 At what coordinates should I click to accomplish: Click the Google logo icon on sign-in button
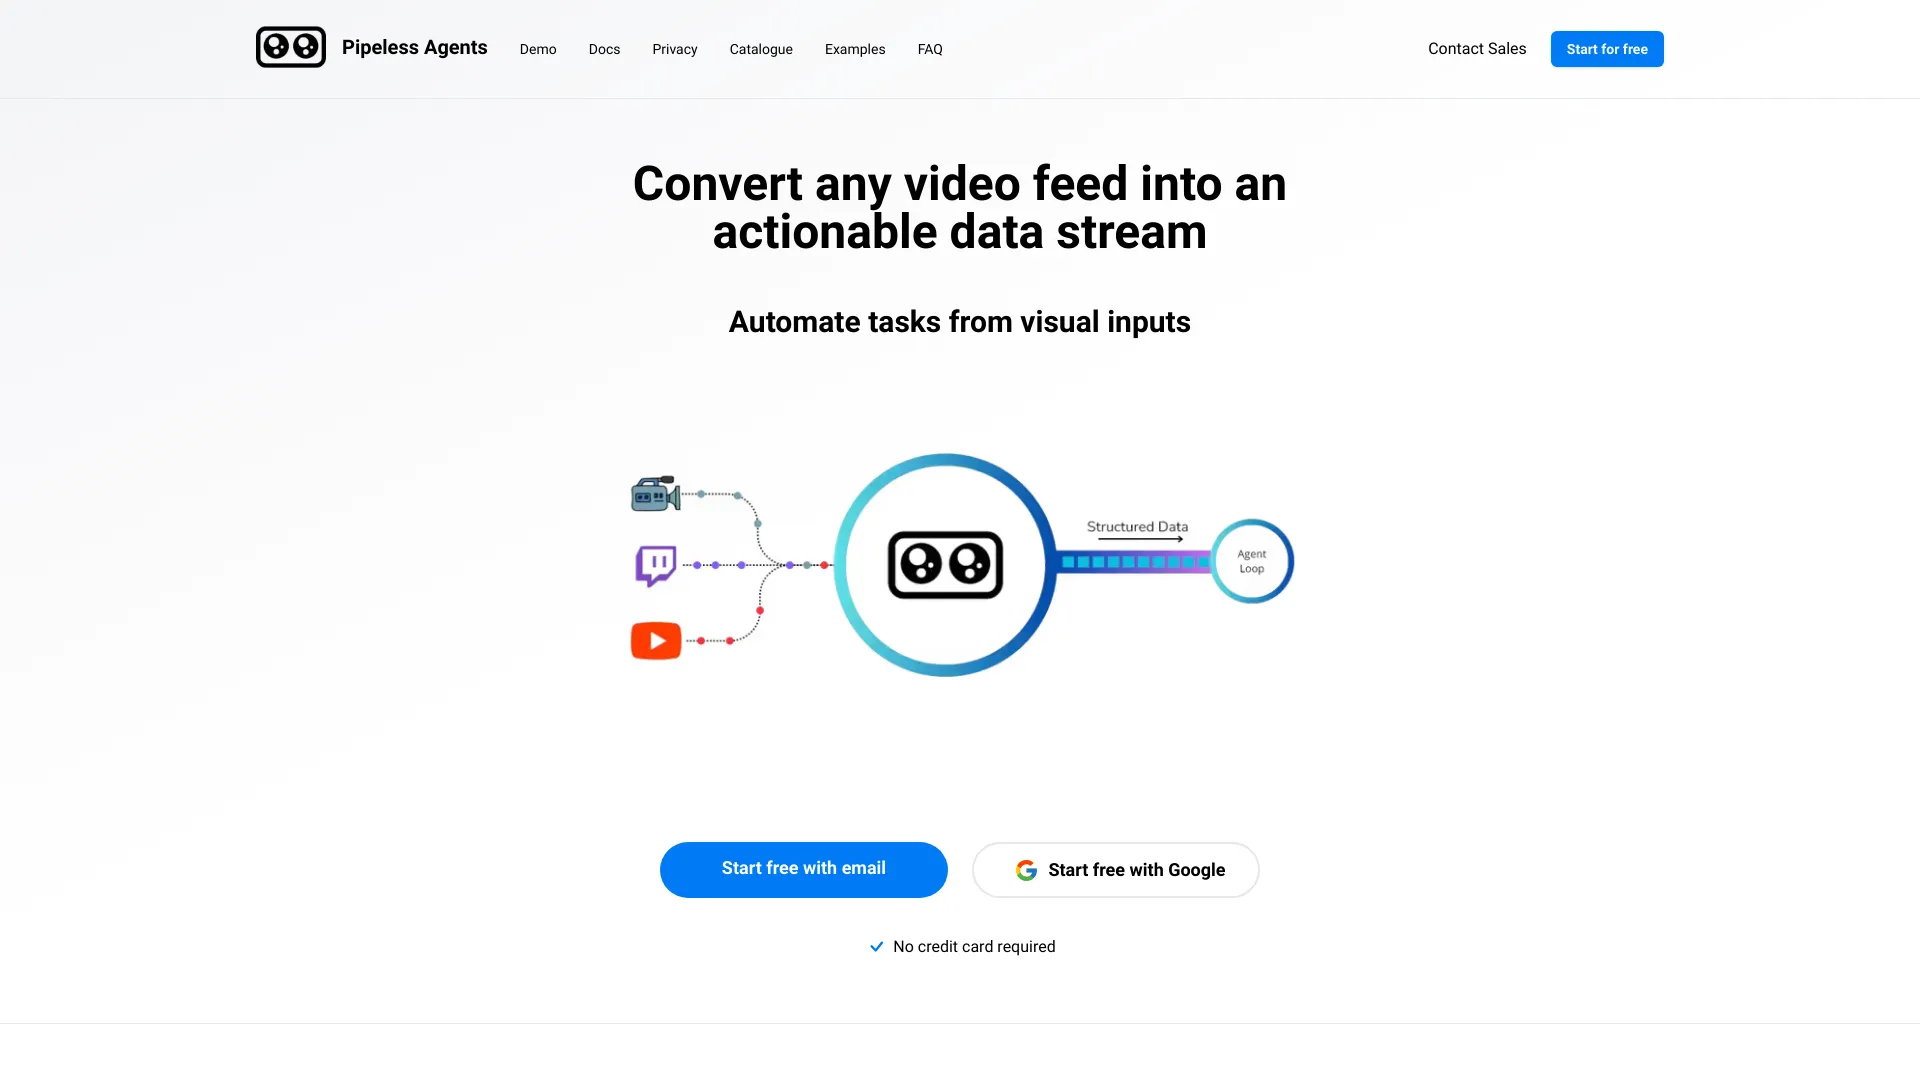1025,869
